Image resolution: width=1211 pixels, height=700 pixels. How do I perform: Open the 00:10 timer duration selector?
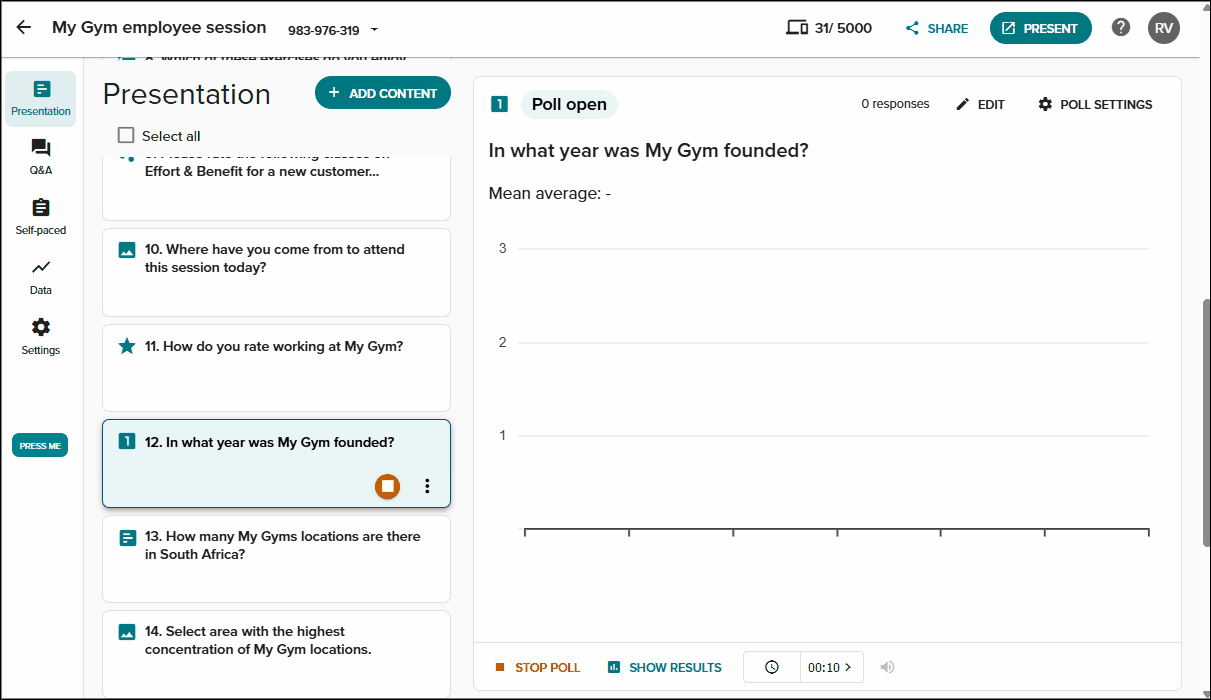[x=831, y=667]
